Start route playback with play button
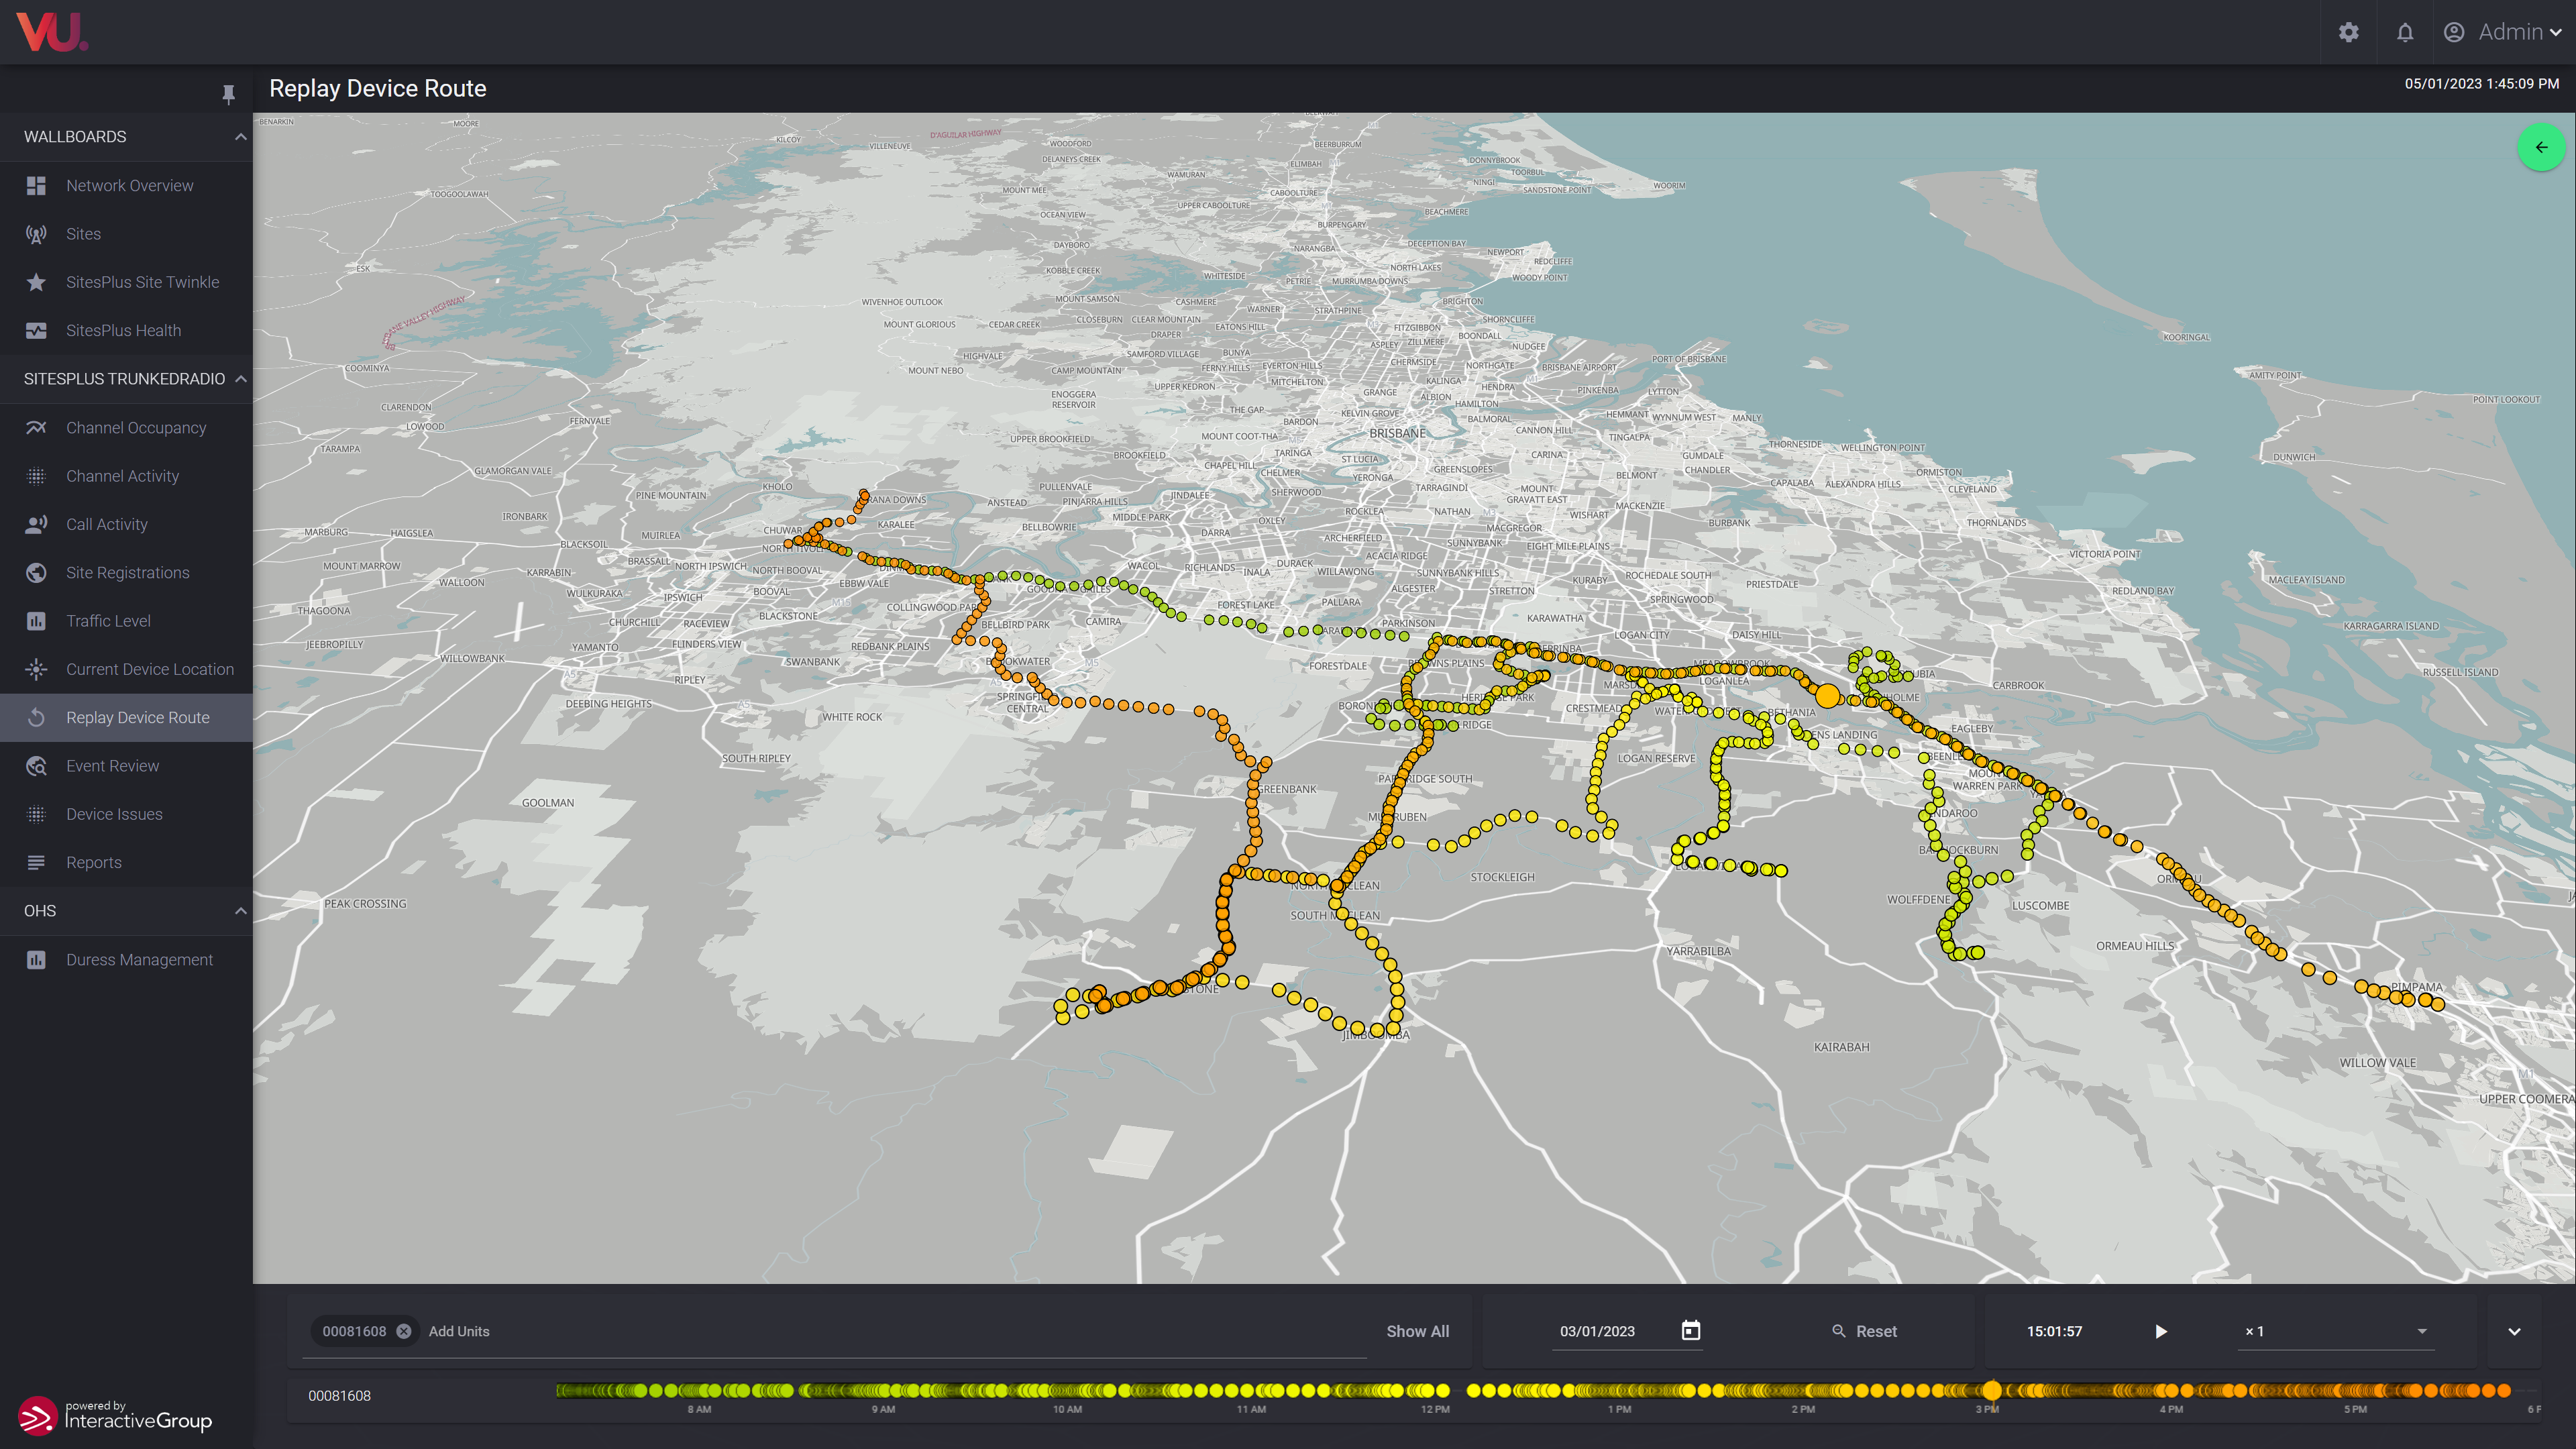The height and width of the screenshot is (1449, 2576). [2161, 1331]
